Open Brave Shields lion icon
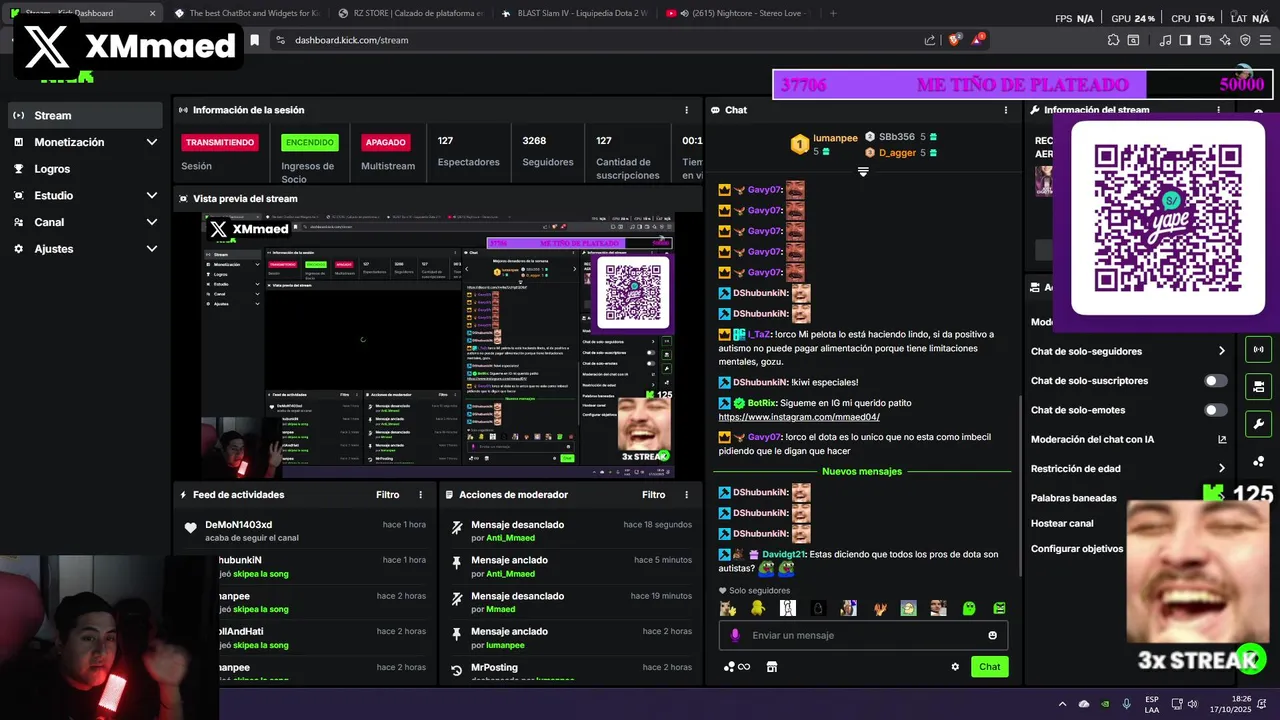This screenshot has height=720, width=1280. pyautogui.click(x=954, y=40)
